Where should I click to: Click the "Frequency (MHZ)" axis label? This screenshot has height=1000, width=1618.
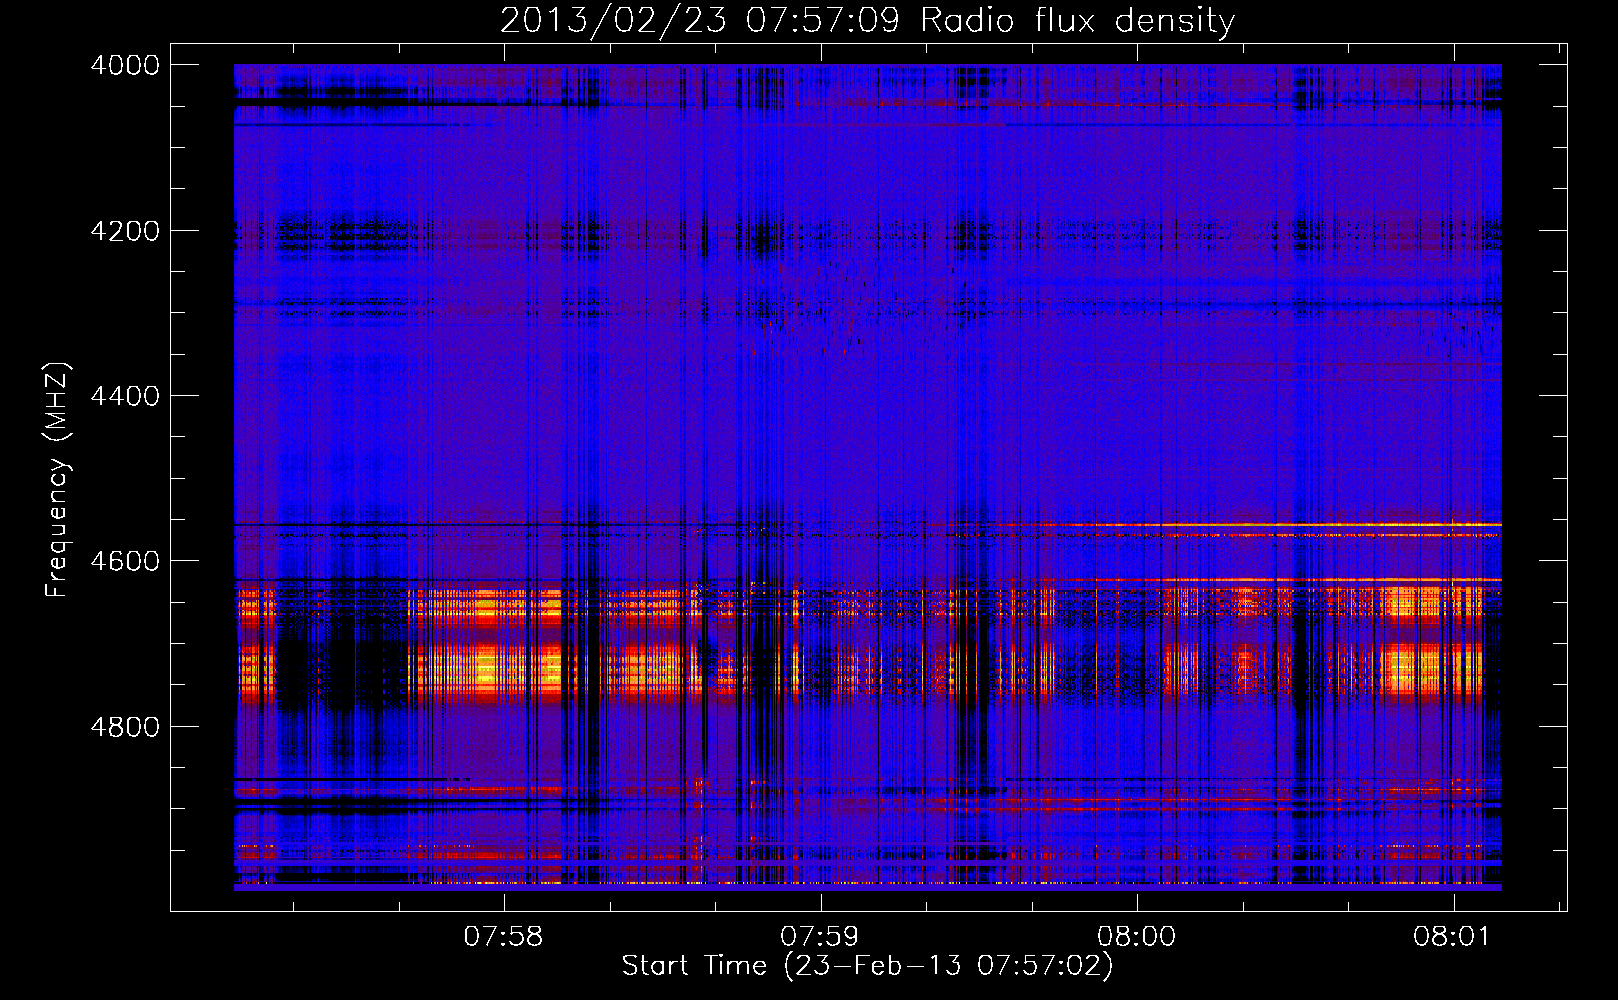click(x=57, y=480)
